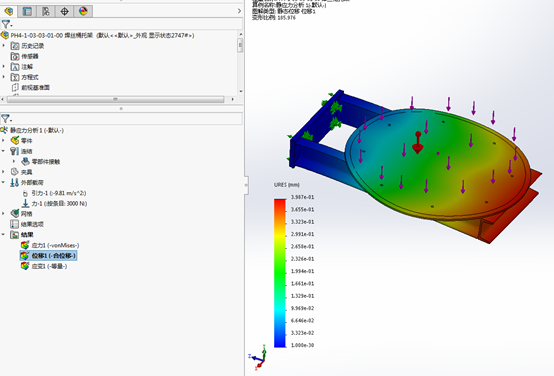
Task: Expand the 注解 annotations node
Action: pyautogui.click(x=4, y=66)
